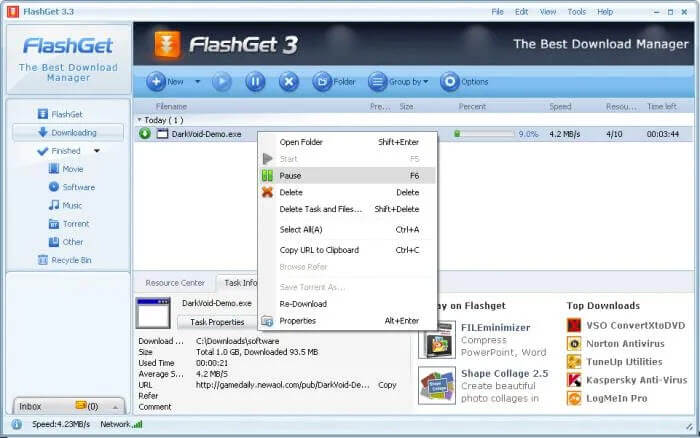Image resolution: width=700 pixels, height=438 pixels.
Task: Open the File menu
Action: tap(497, 12)
